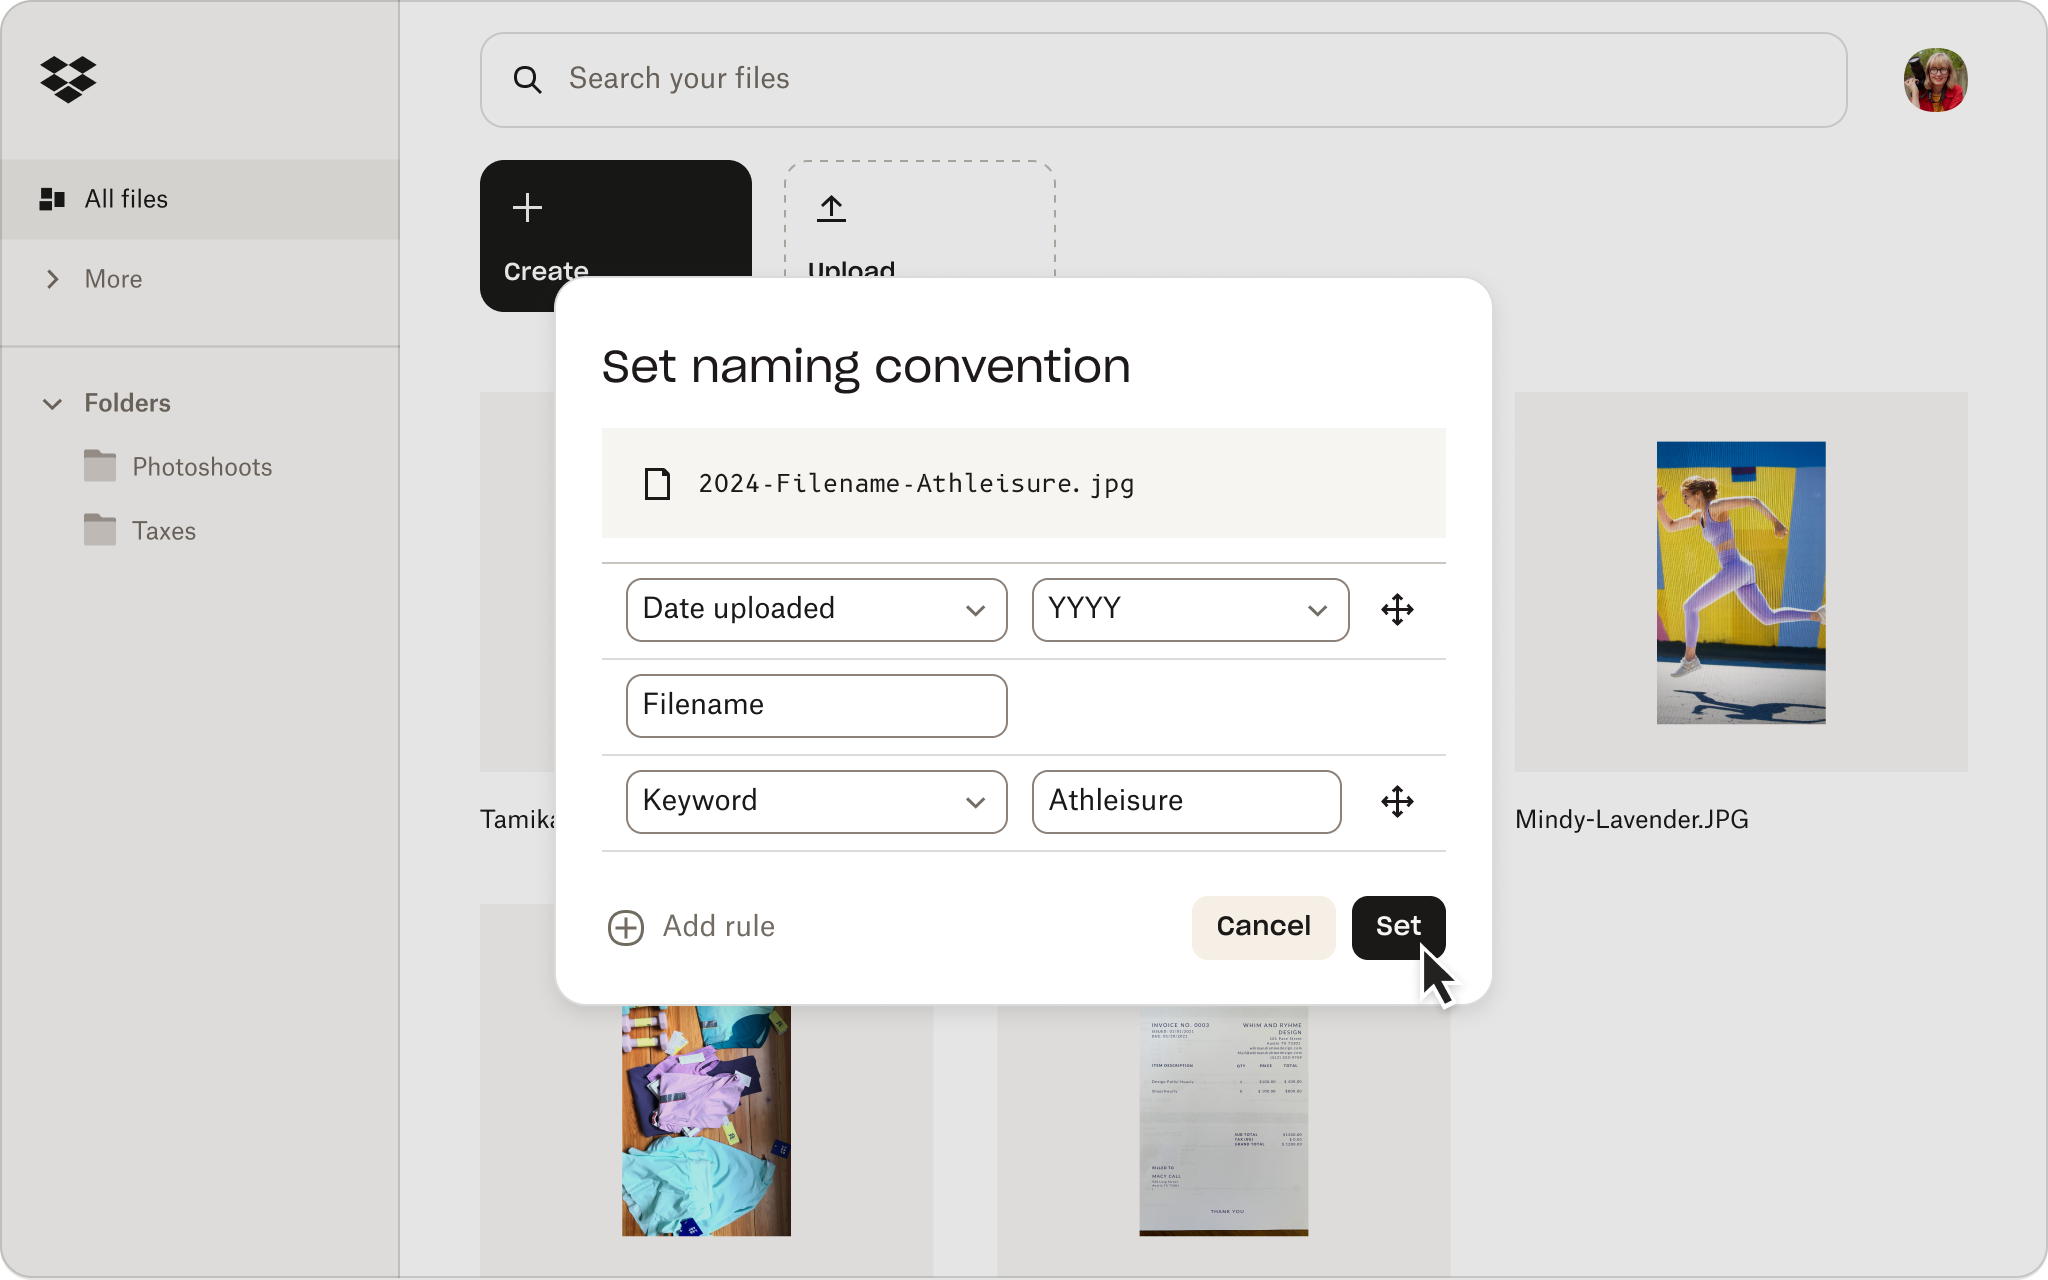
Task: Click the Upload arrow icon
Action: point(831,210)
